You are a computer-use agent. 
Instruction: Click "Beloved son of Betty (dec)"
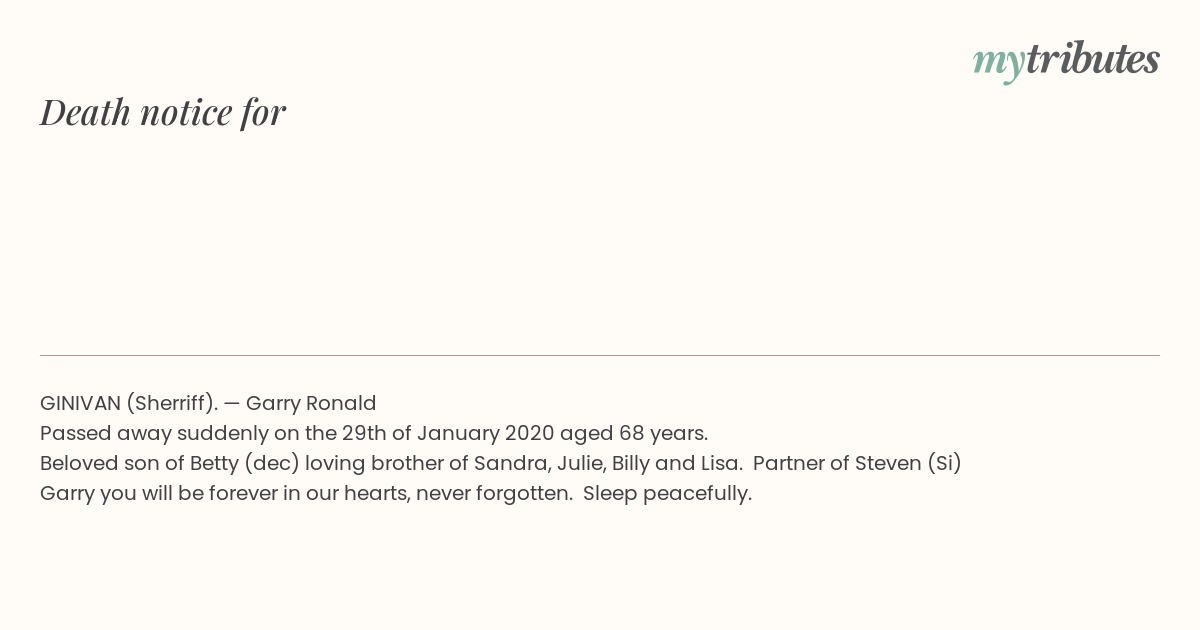click(x=170, y=464)
